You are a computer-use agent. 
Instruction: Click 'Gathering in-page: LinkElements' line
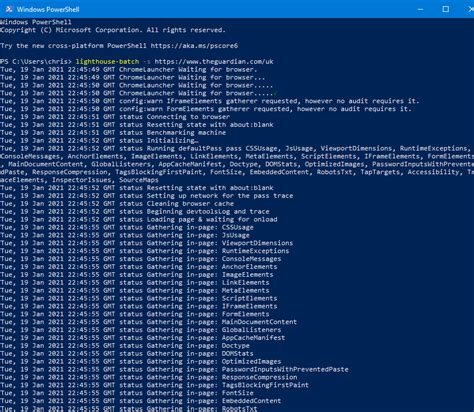click(x=135, y=283)
